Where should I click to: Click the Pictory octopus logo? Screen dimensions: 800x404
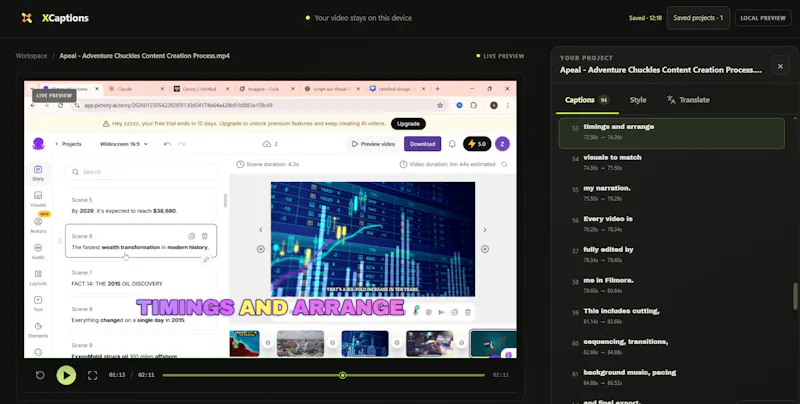[38, 144]
